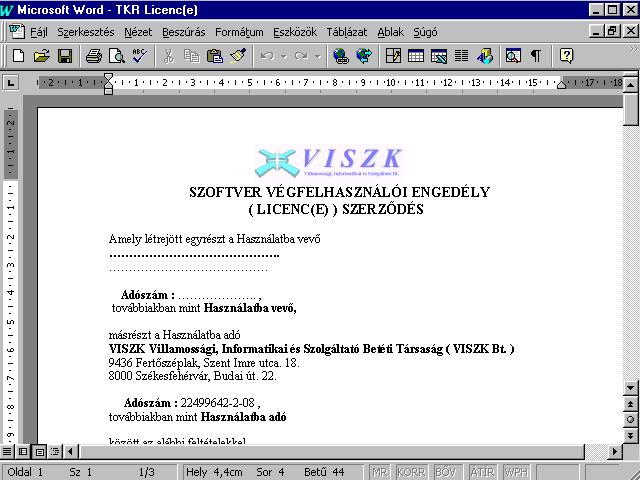
Task: Toggle MR macro recording indicator
Action: [380, 472]
